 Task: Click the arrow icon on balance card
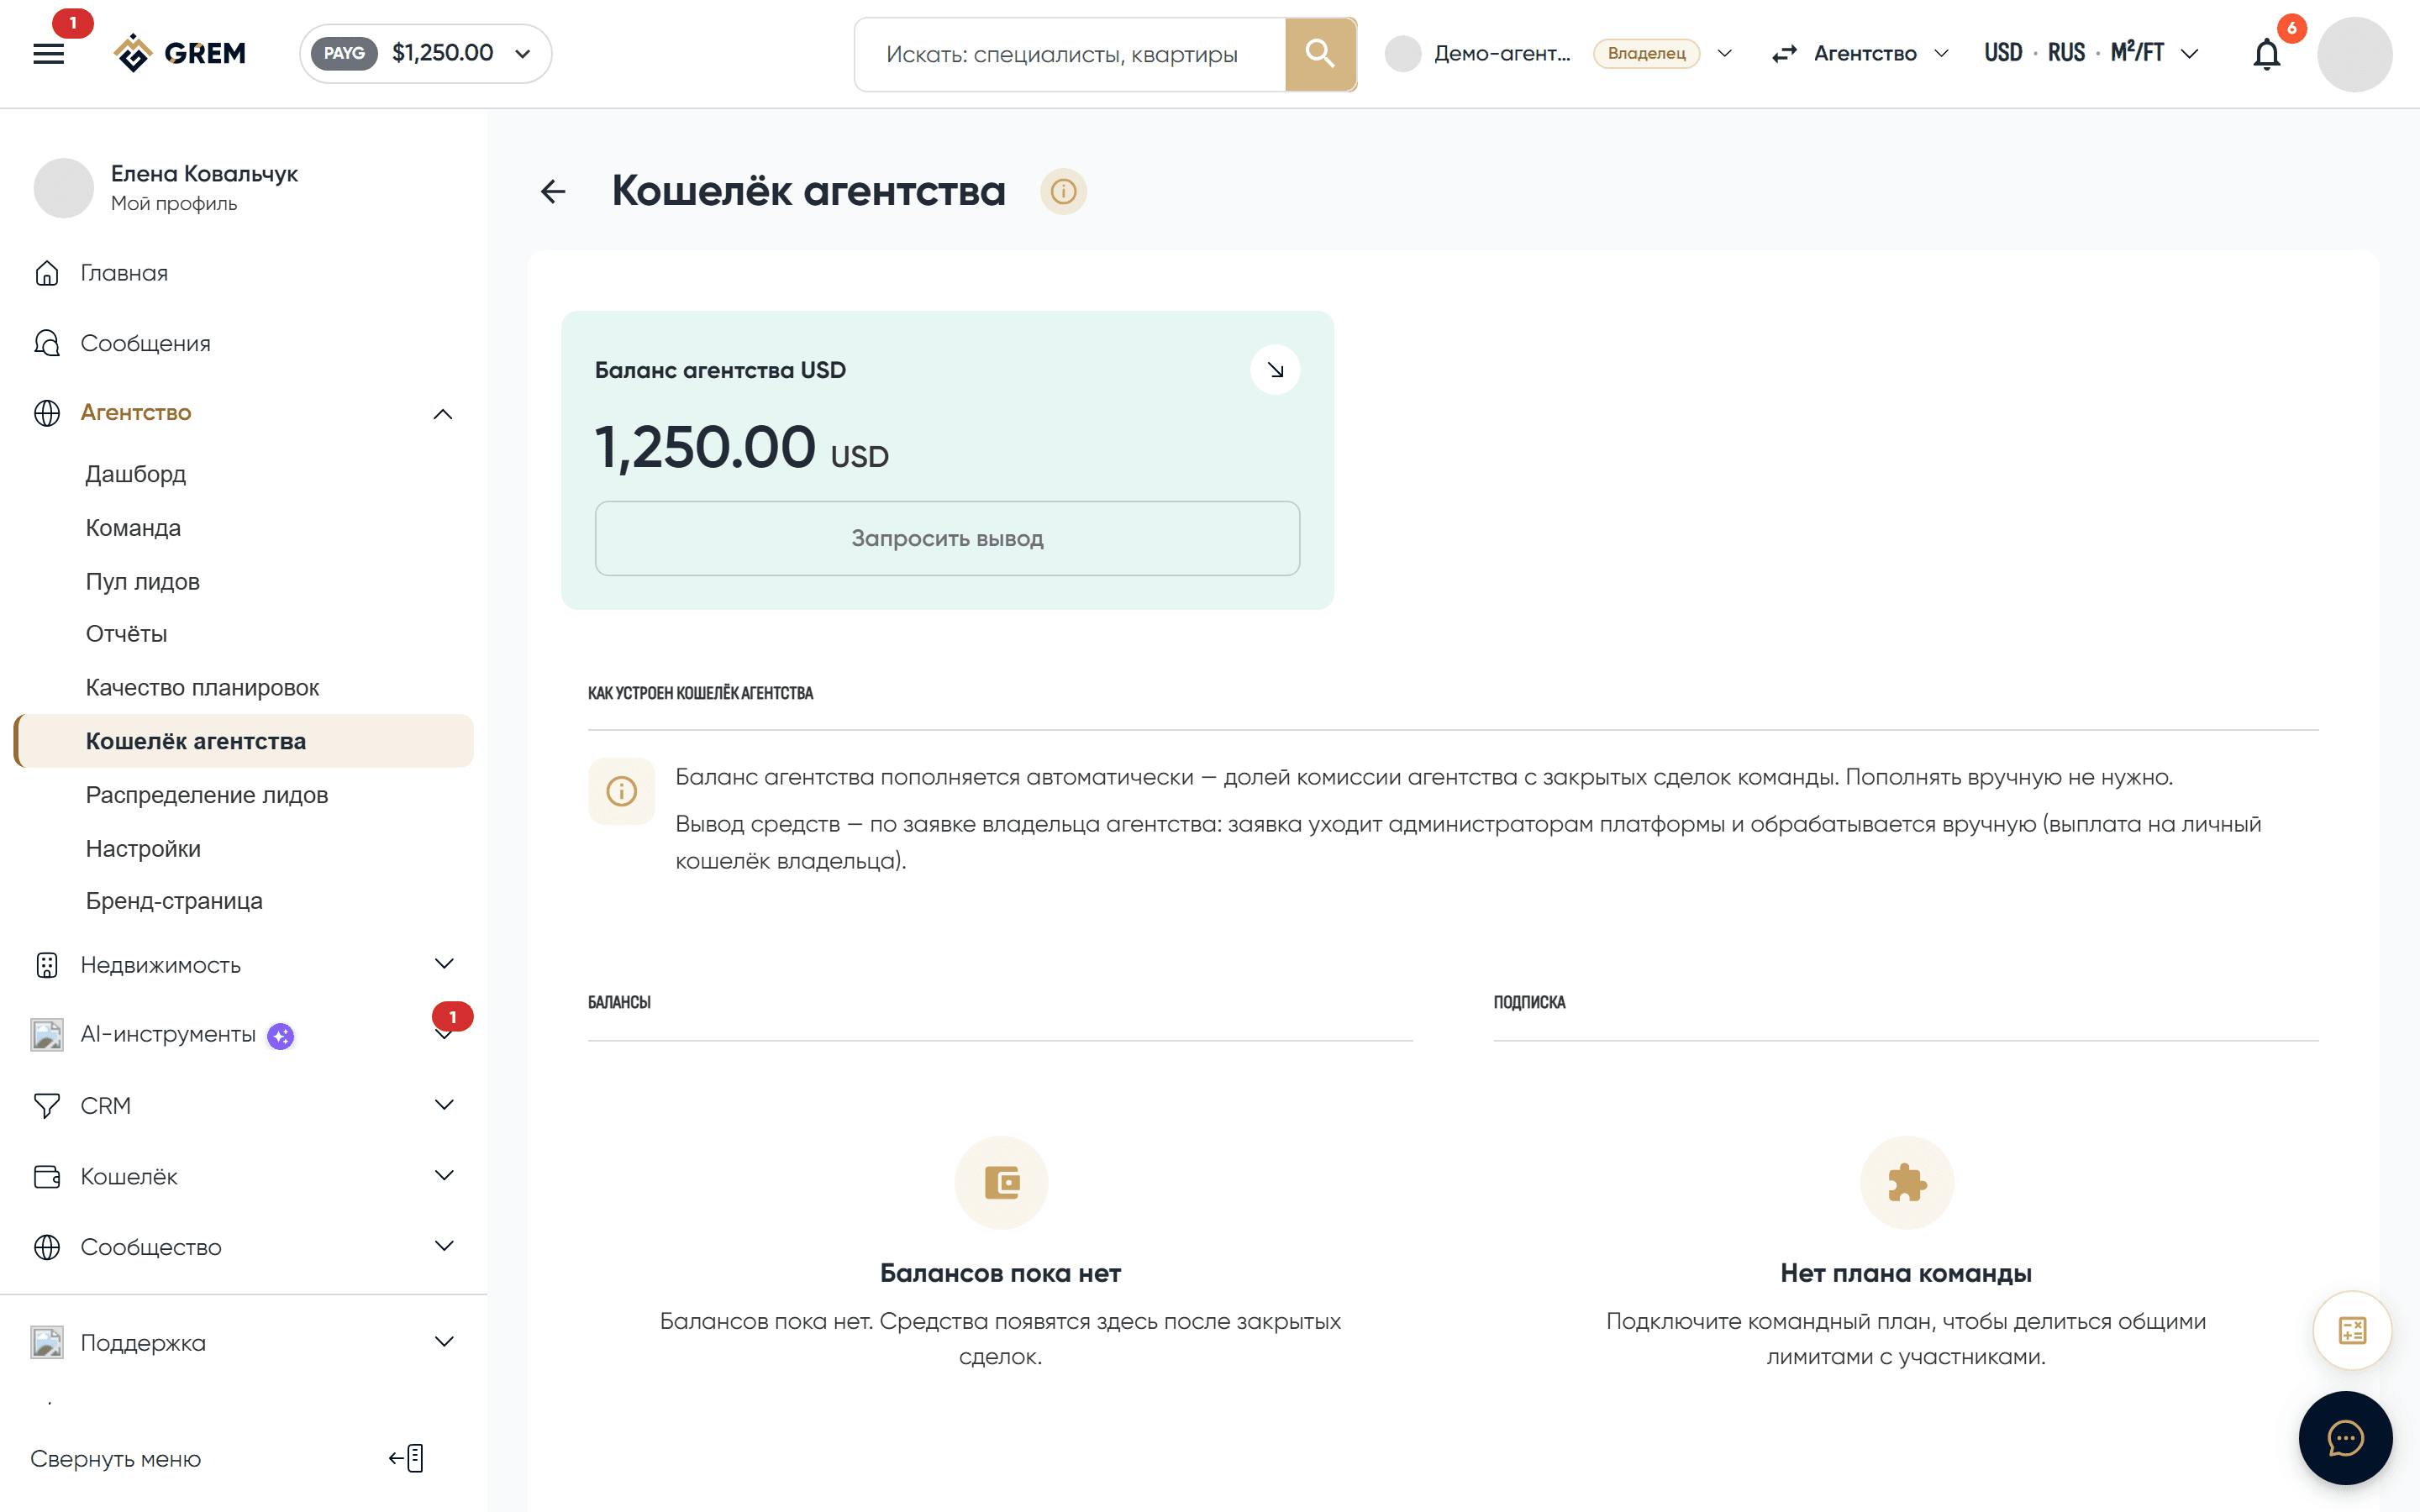click(1275, 370)
